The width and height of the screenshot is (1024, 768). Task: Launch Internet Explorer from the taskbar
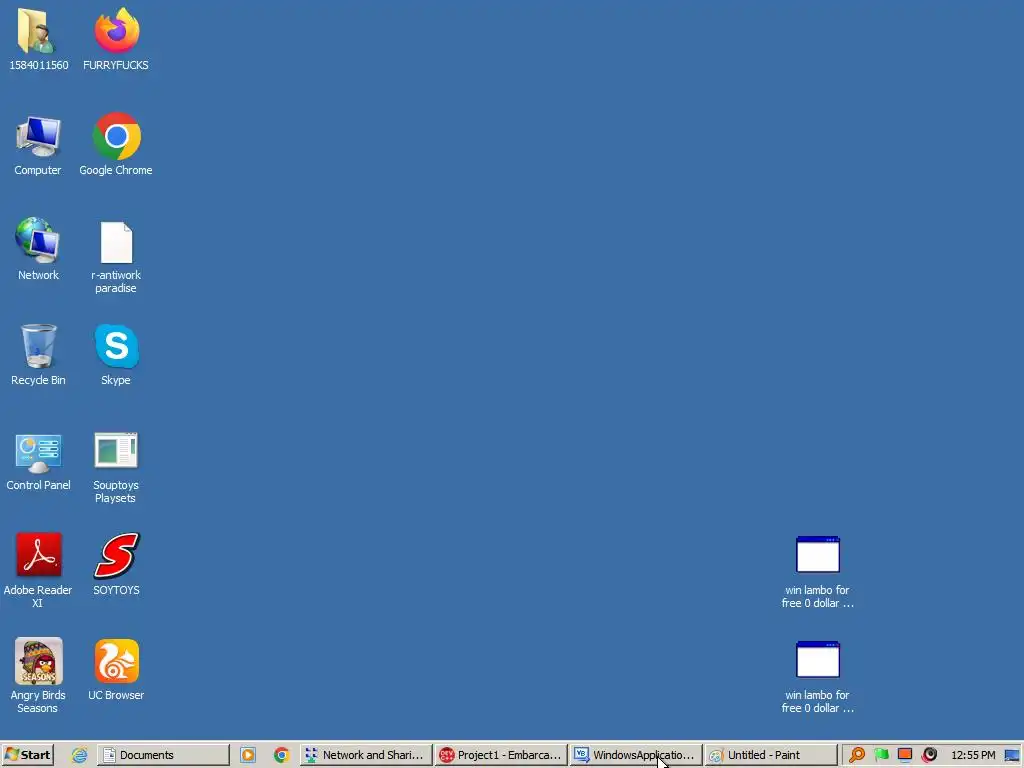[79, 755]
